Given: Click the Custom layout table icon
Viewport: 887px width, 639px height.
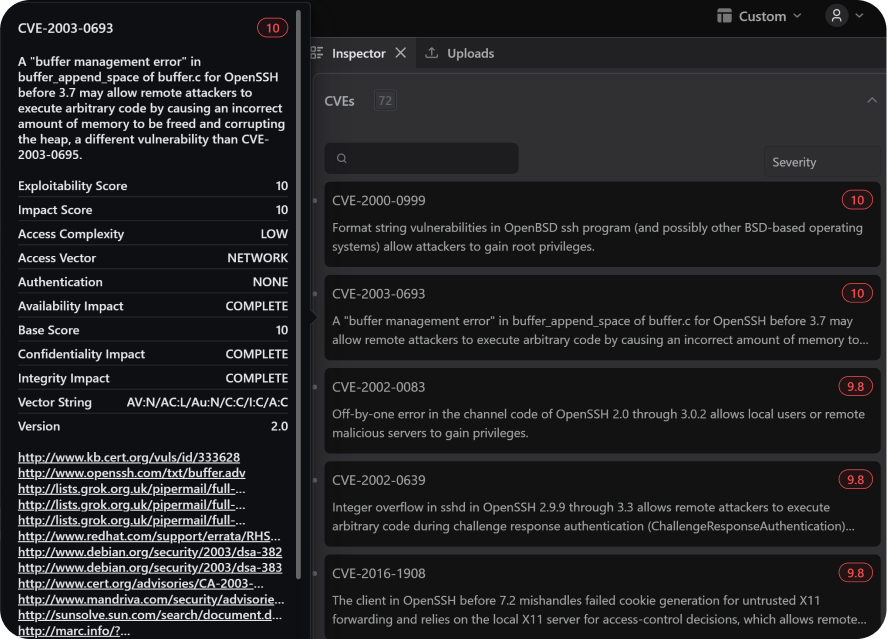Looking at the screenshot, I should pyautogui.click(x=725, y=16).
